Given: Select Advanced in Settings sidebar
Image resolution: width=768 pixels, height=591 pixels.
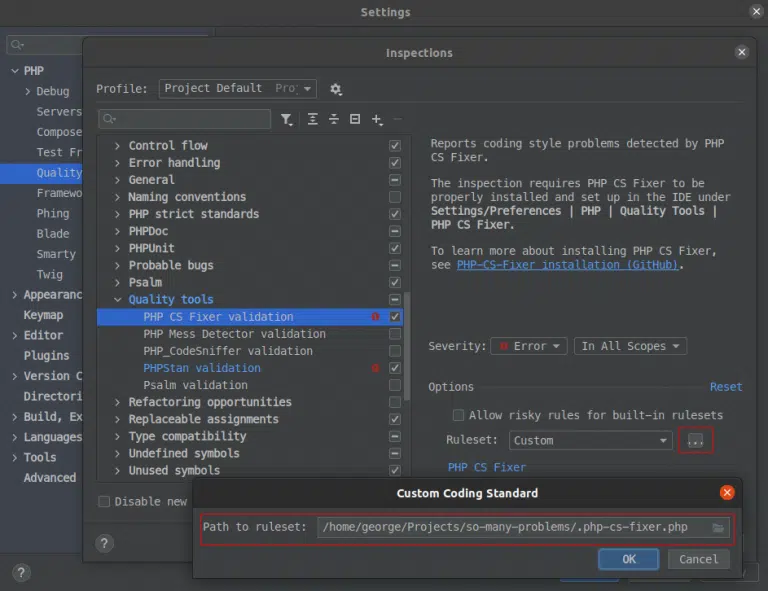Looking at the screenshot, I should click(x=49, y=477).
